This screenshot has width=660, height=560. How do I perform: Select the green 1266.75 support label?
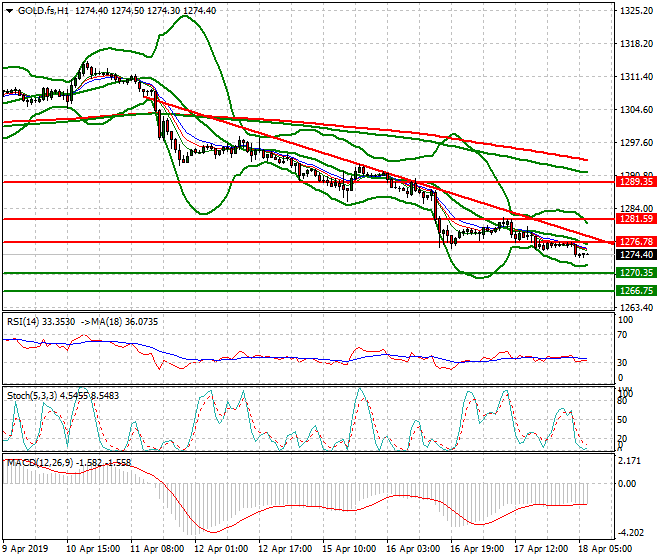pyautogui.click(x=635, y=290)
